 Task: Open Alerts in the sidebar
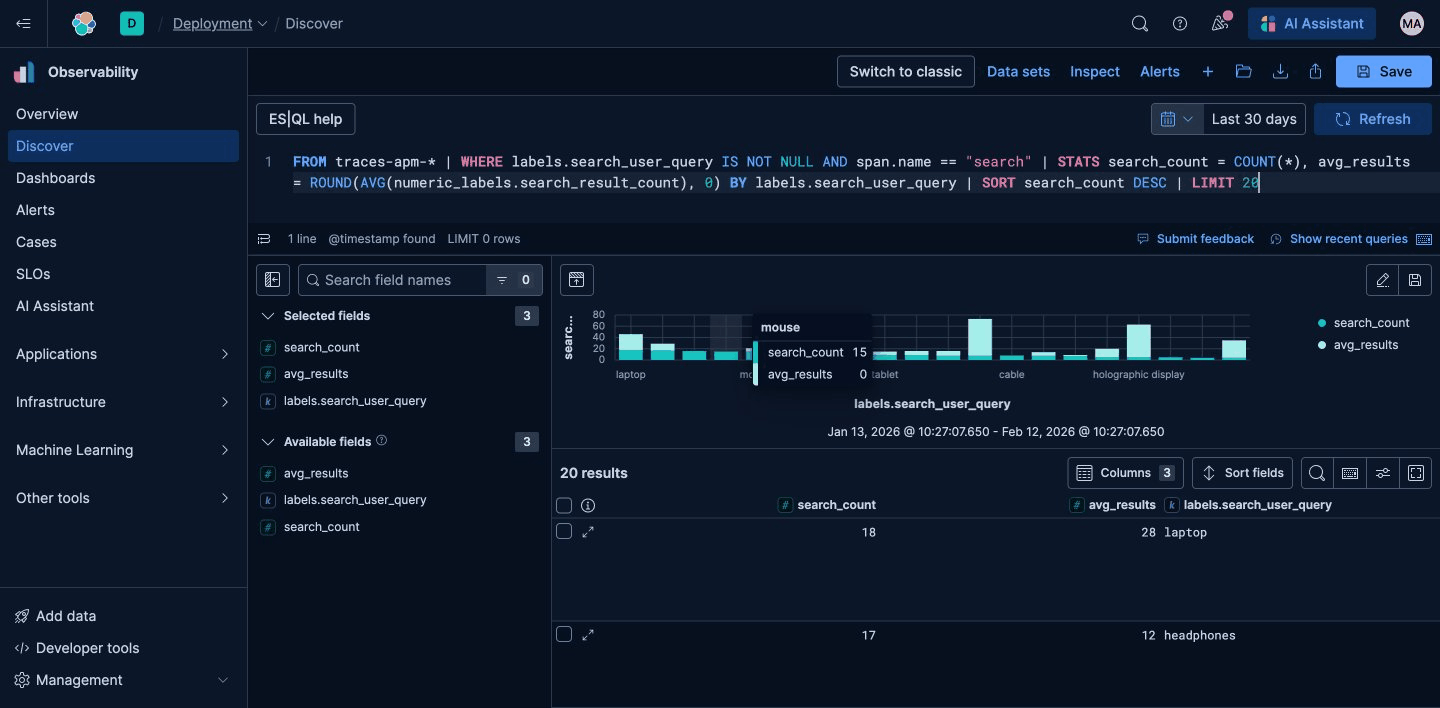123,210
